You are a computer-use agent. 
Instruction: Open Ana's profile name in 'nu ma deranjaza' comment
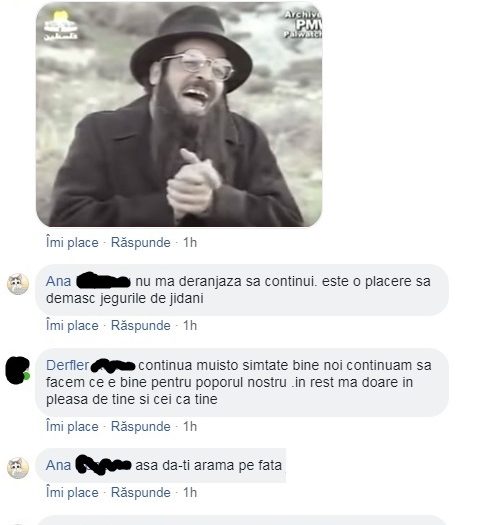coord(59,281)
